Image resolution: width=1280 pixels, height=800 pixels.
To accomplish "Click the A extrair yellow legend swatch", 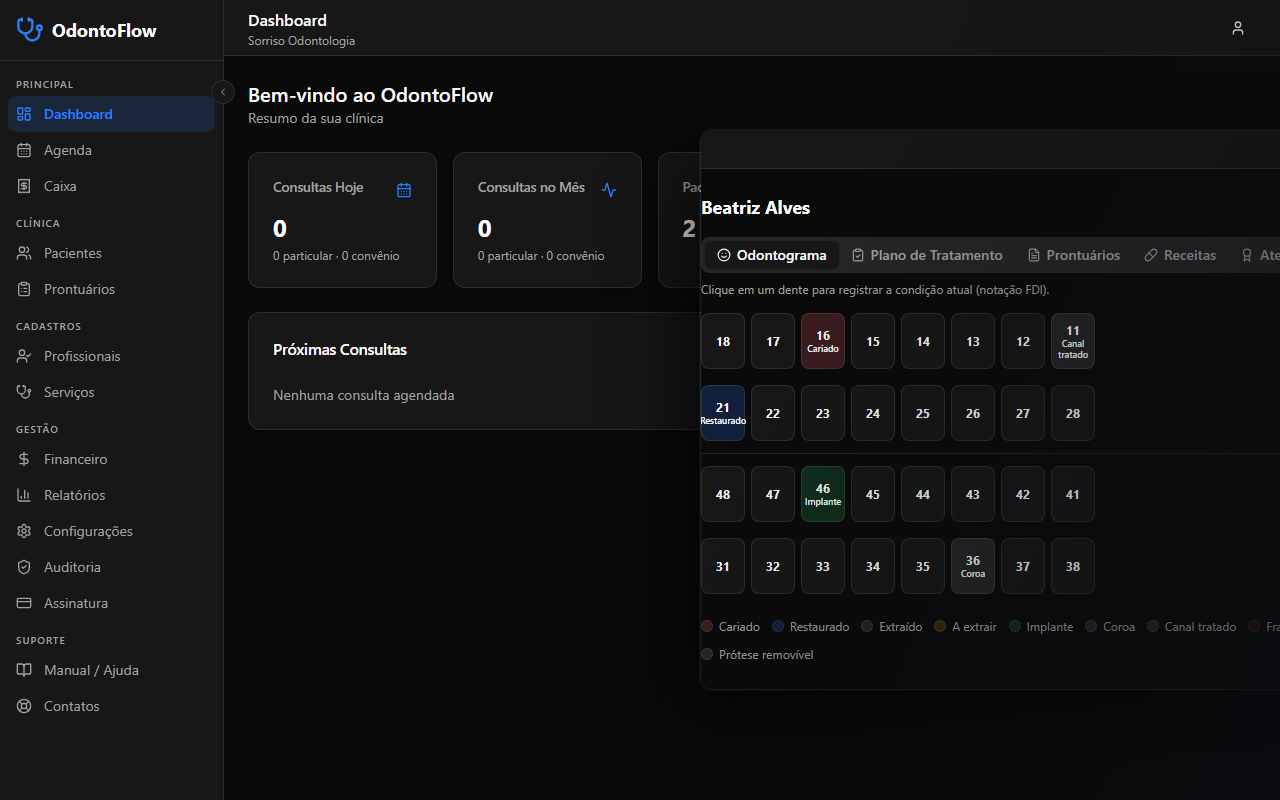I will (940, 627).
